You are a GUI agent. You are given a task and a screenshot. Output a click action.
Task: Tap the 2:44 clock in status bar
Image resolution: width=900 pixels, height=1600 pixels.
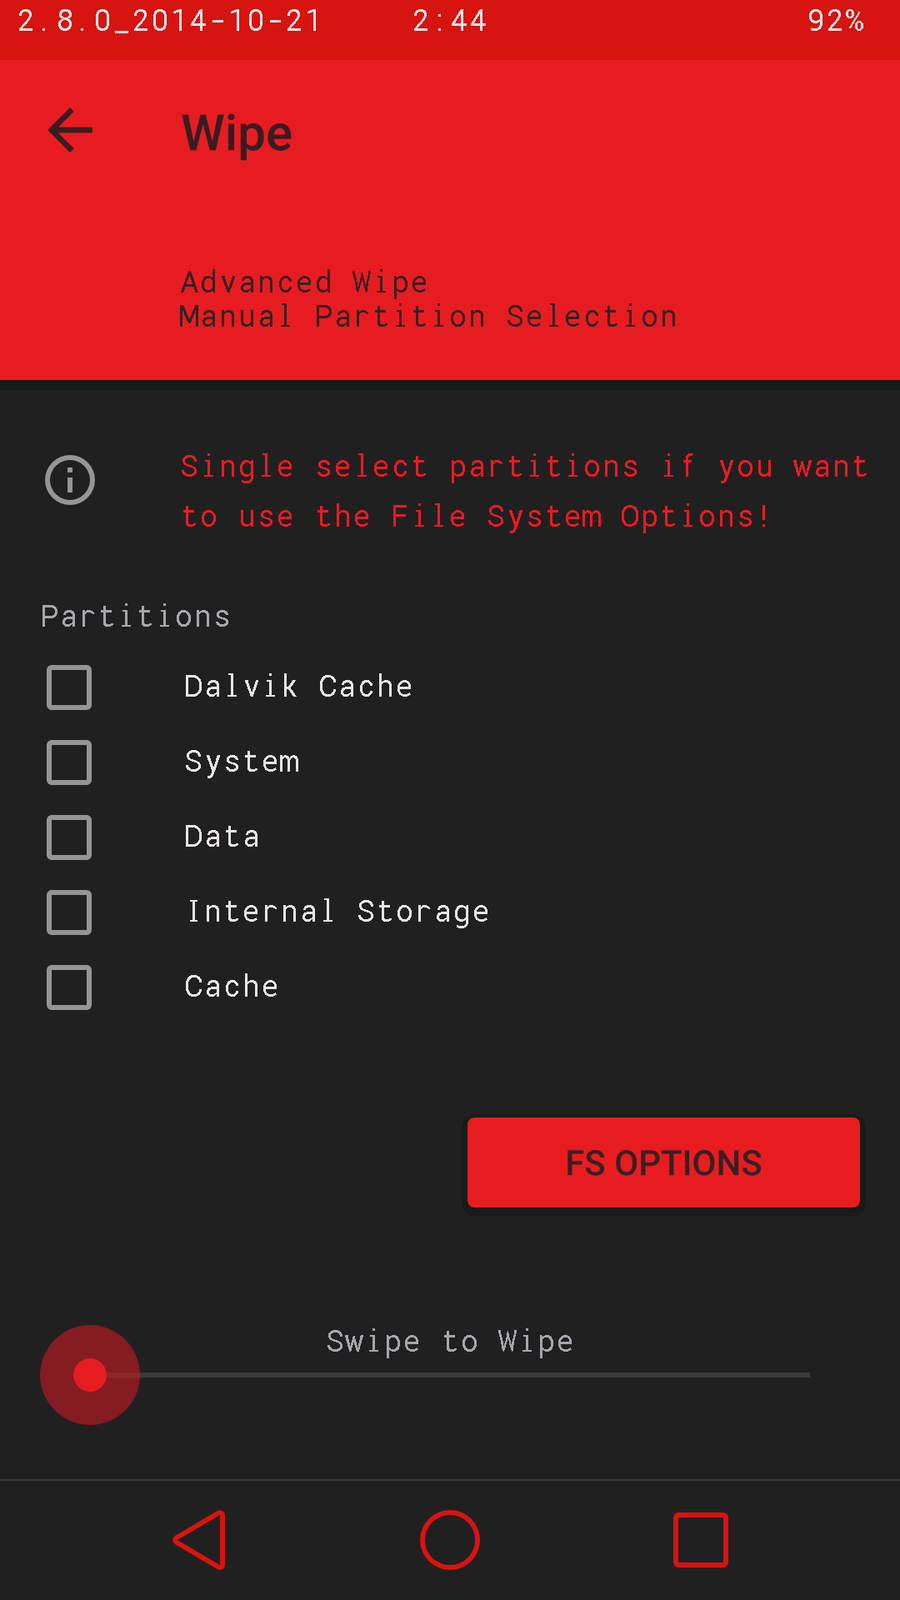449,21
